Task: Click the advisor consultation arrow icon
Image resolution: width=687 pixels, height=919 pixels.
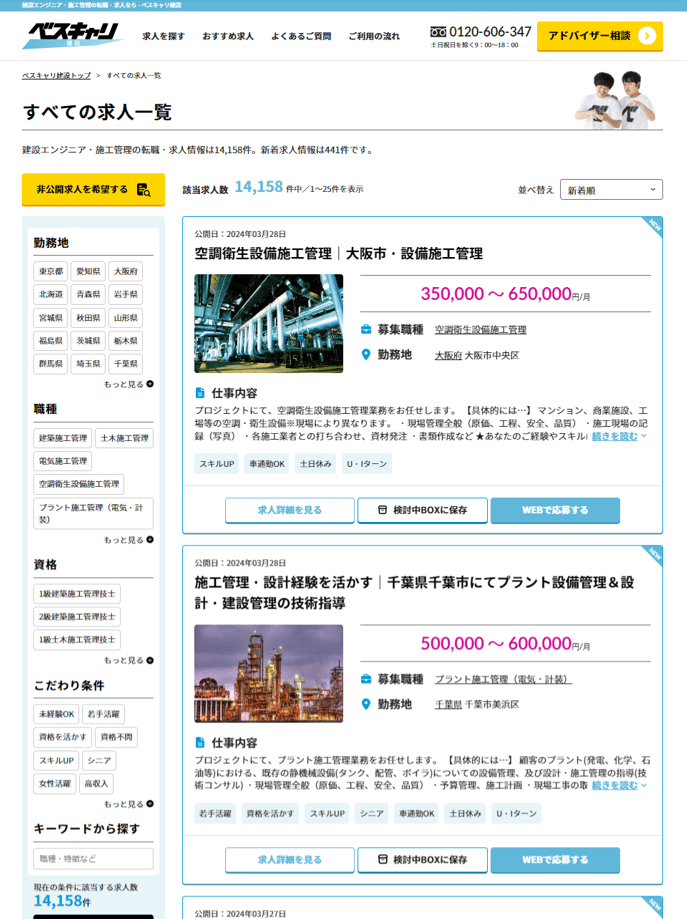Action: pyautogui.click(x=647, y=36)
